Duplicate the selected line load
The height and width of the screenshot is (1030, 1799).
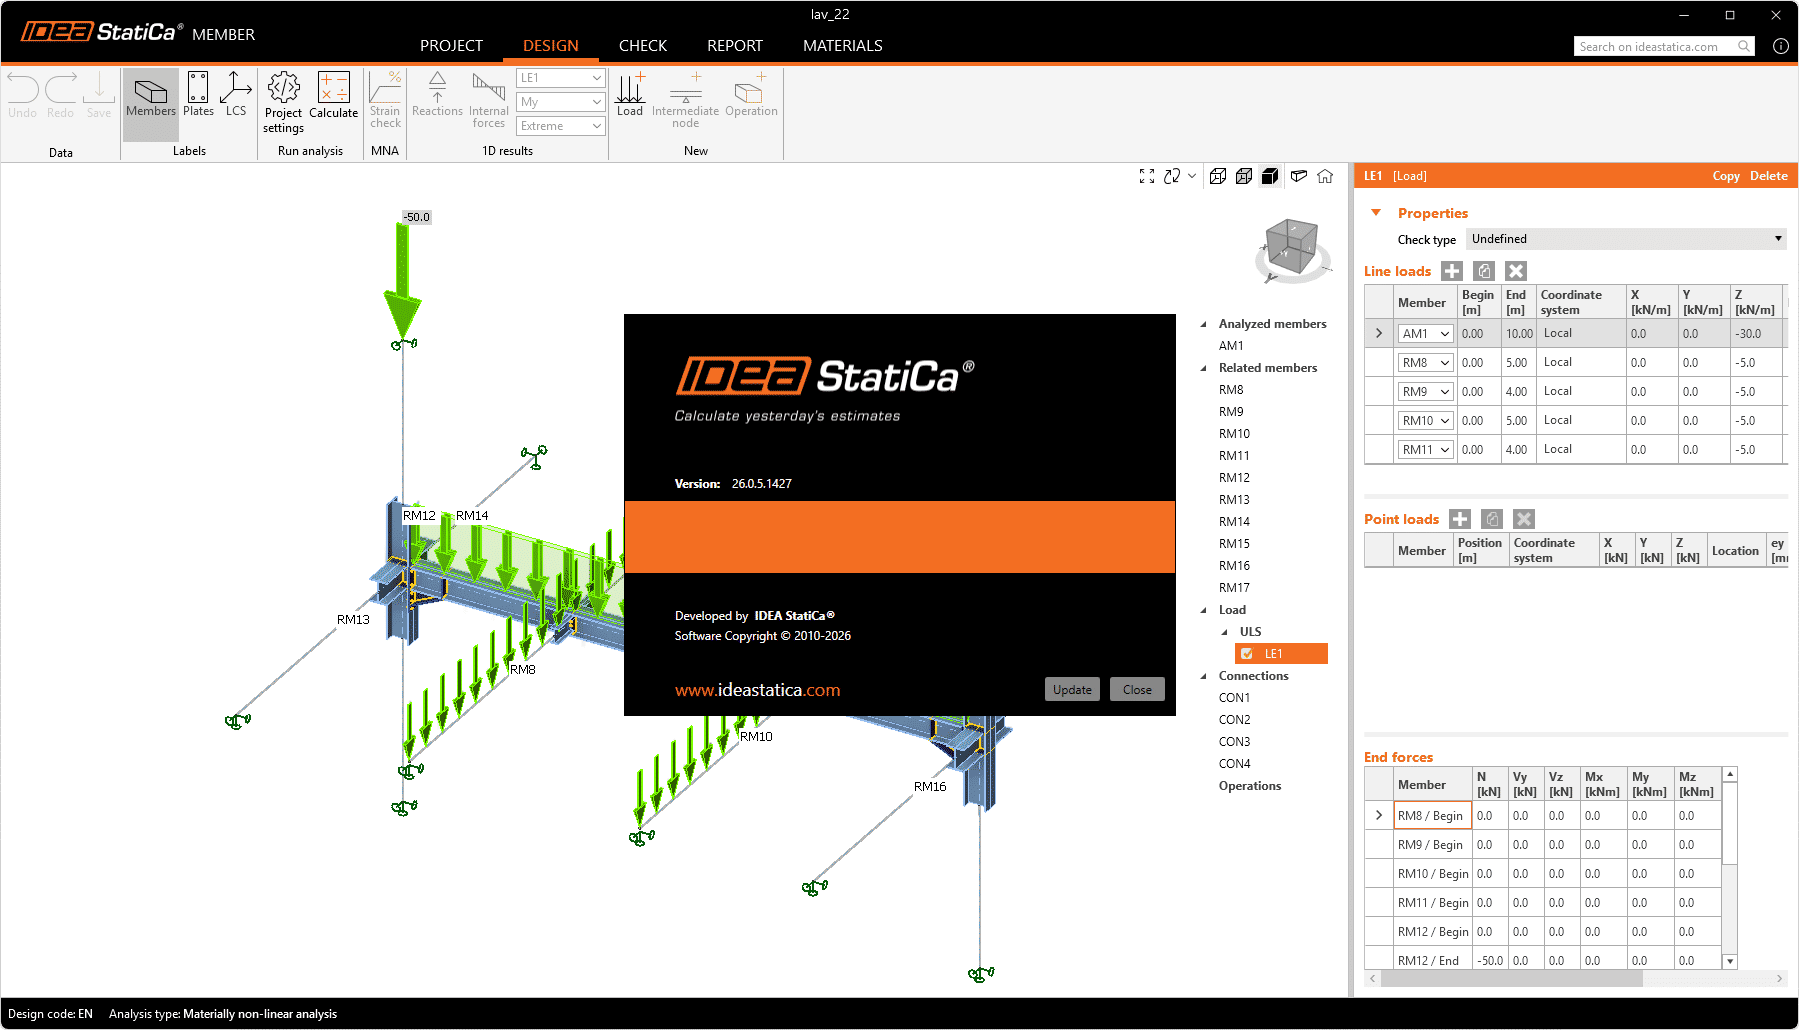(1484, 271)
